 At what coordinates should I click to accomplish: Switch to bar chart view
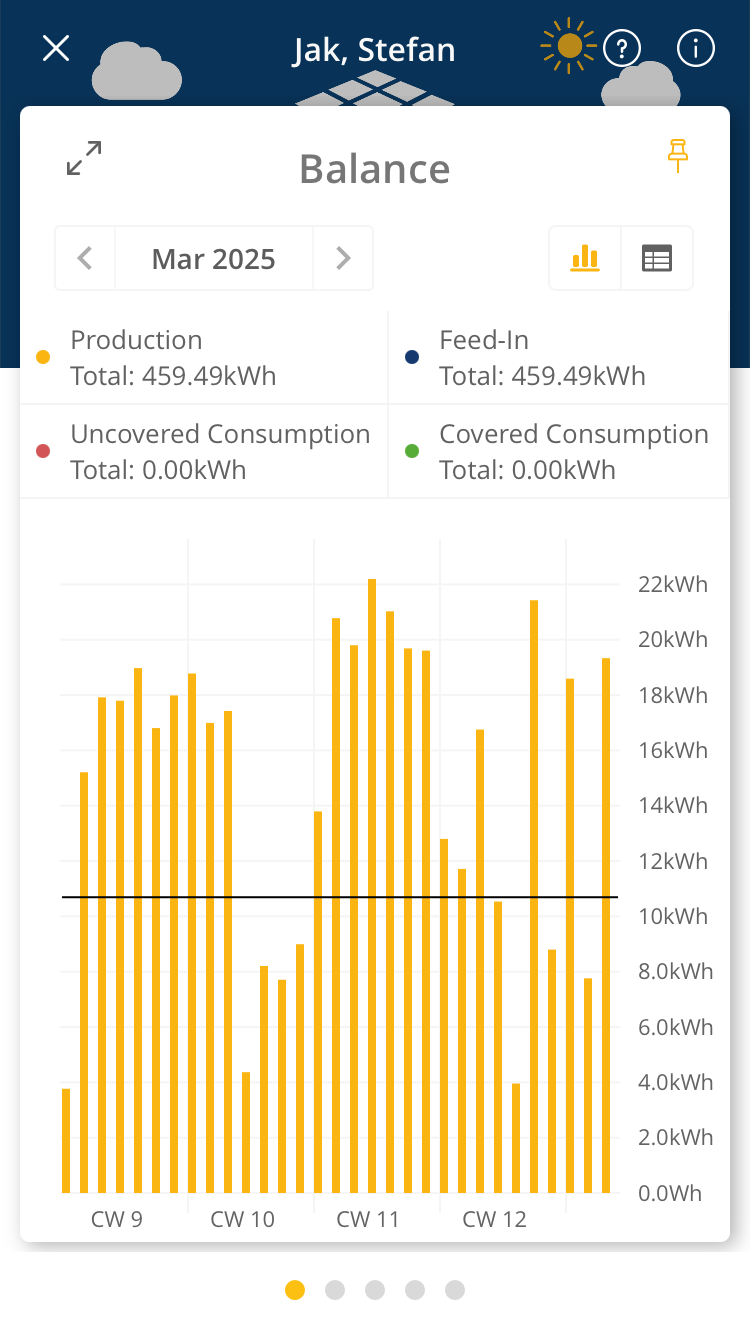tap(585, 258)
